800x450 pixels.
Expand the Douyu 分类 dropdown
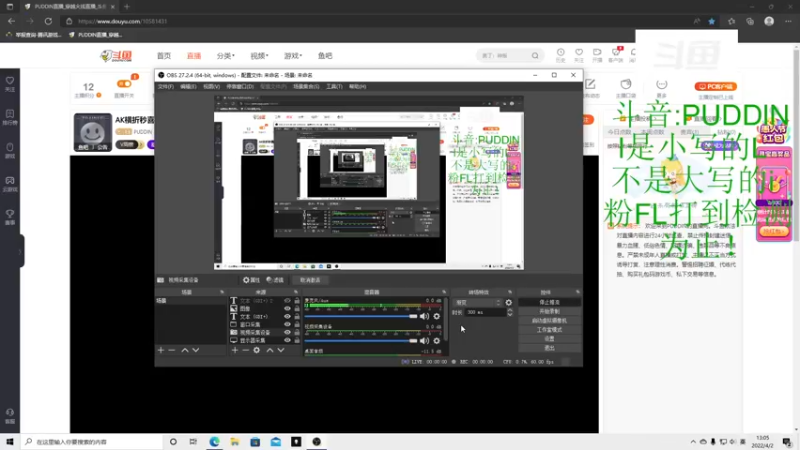click(x=226, y=56)
